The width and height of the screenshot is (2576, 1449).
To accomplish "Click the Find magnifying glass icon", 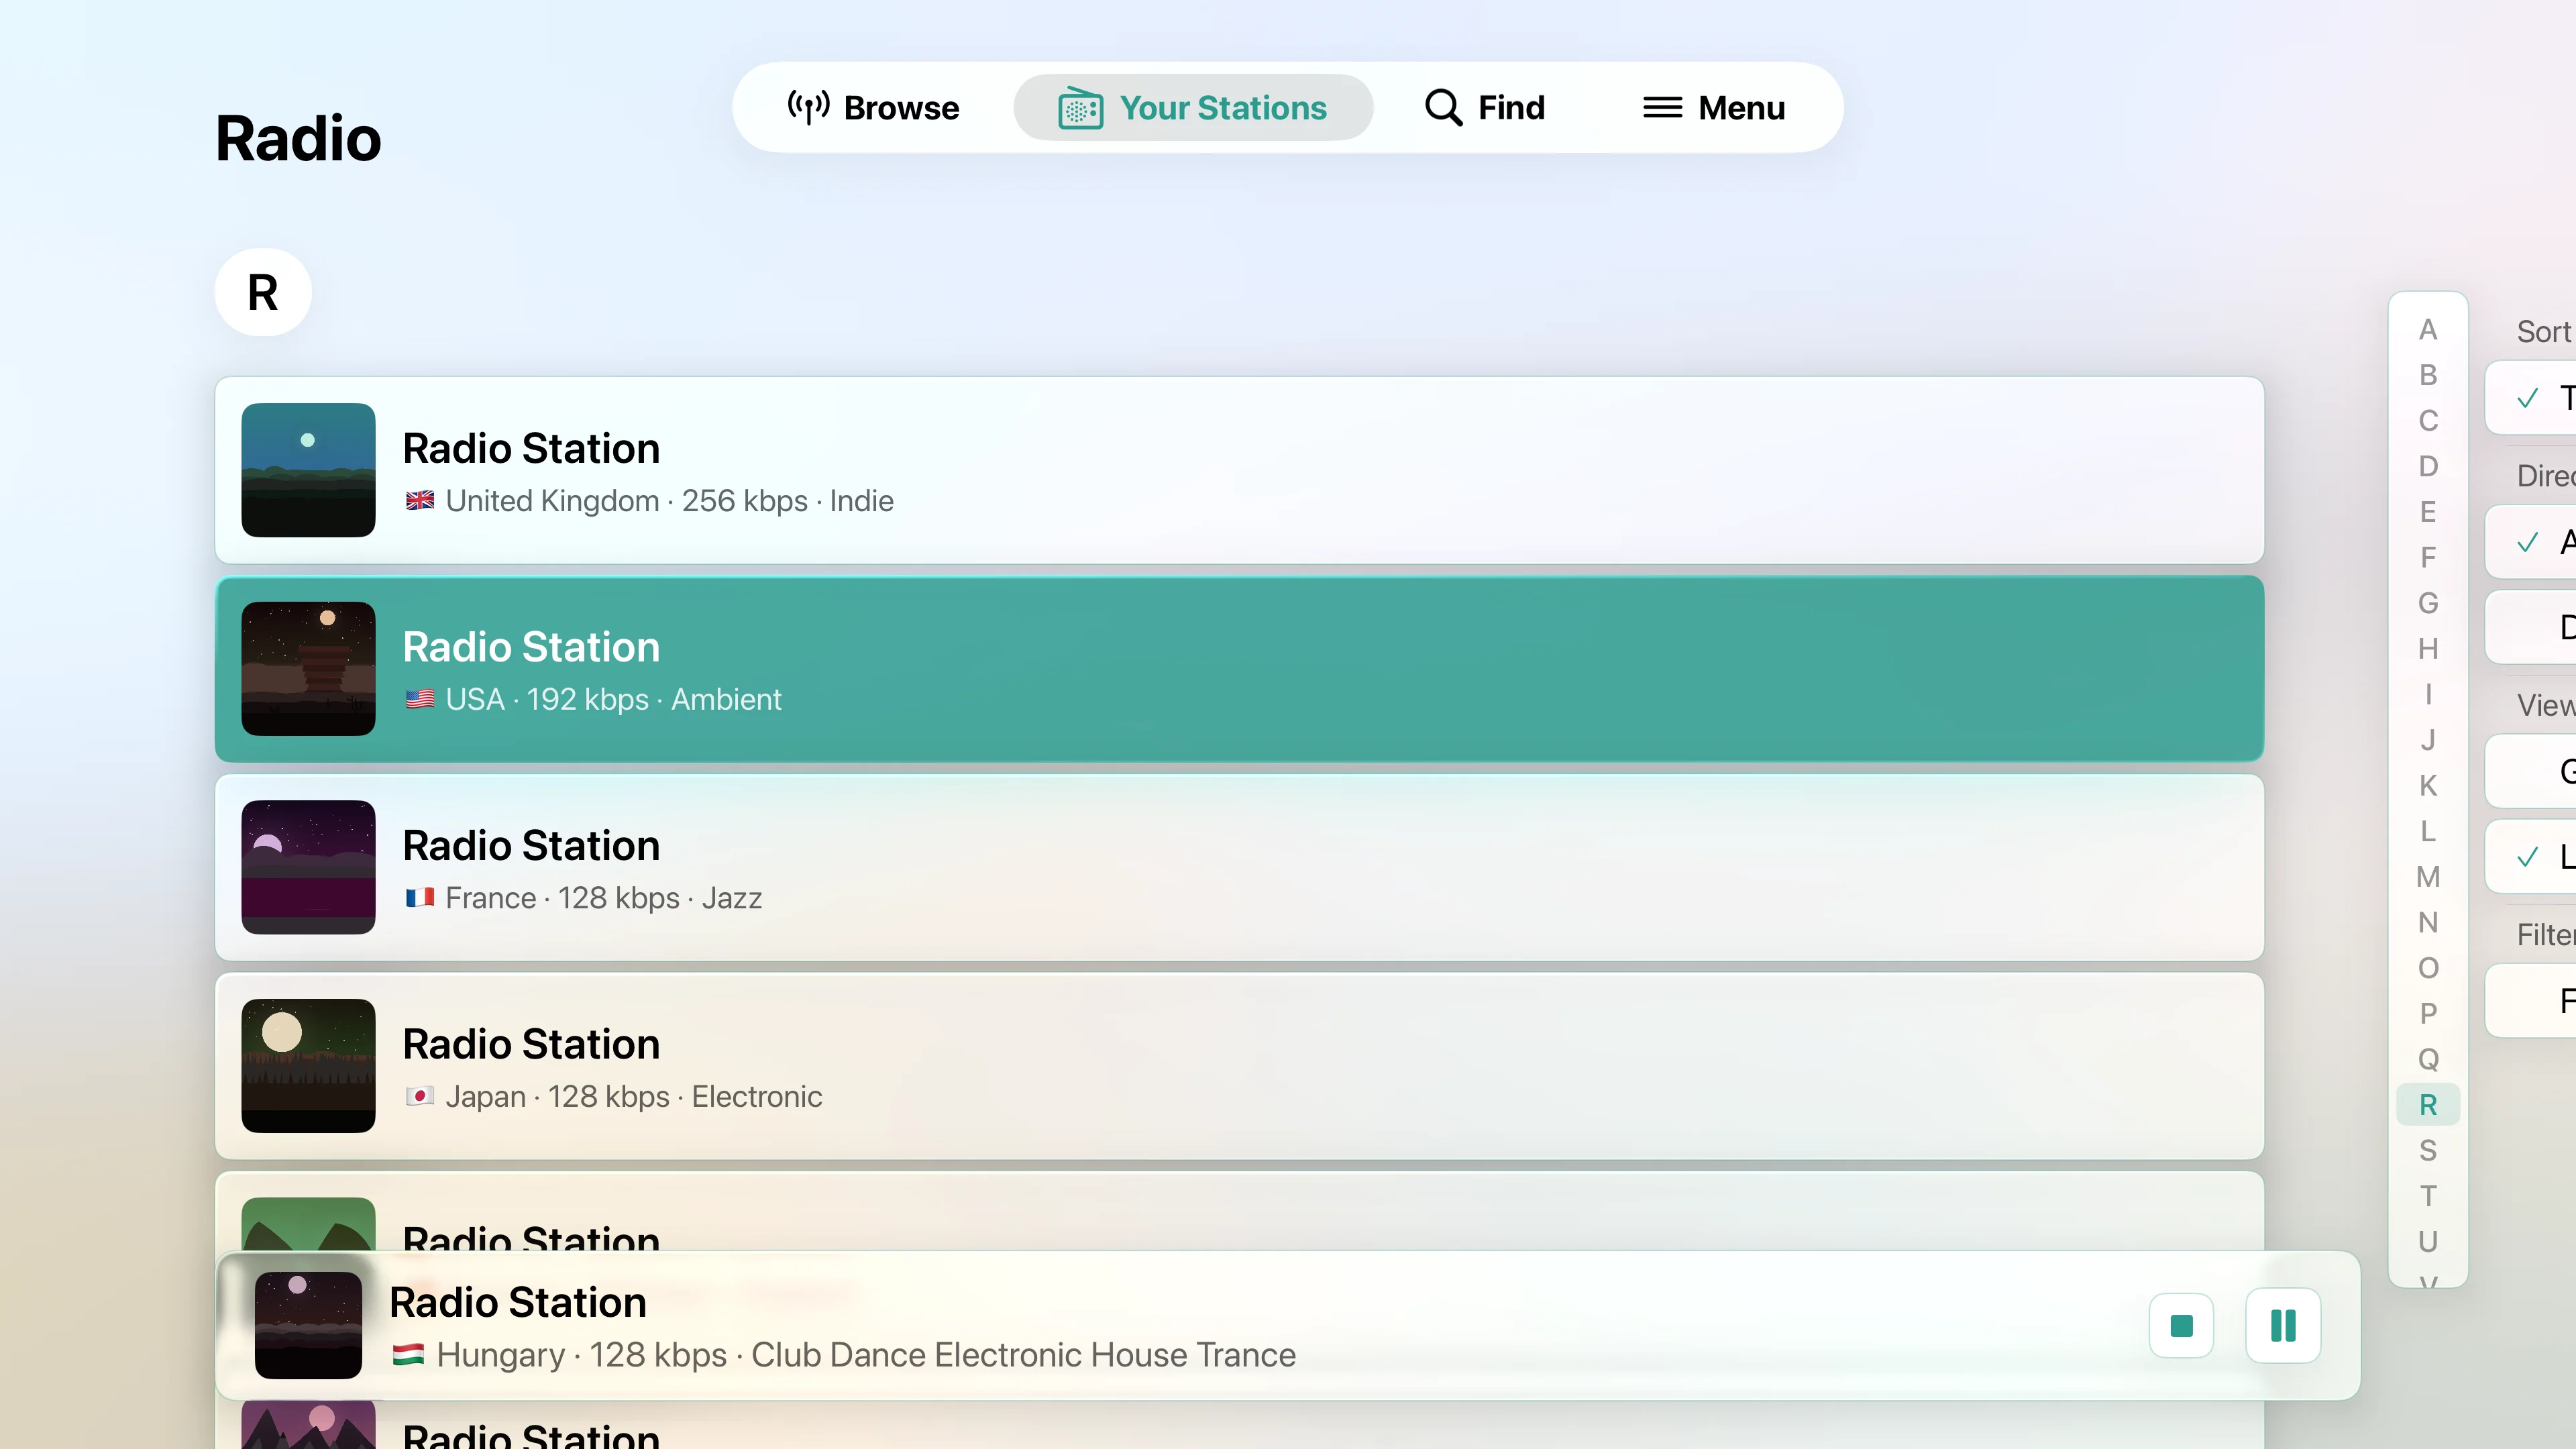I will point(1443,107).
